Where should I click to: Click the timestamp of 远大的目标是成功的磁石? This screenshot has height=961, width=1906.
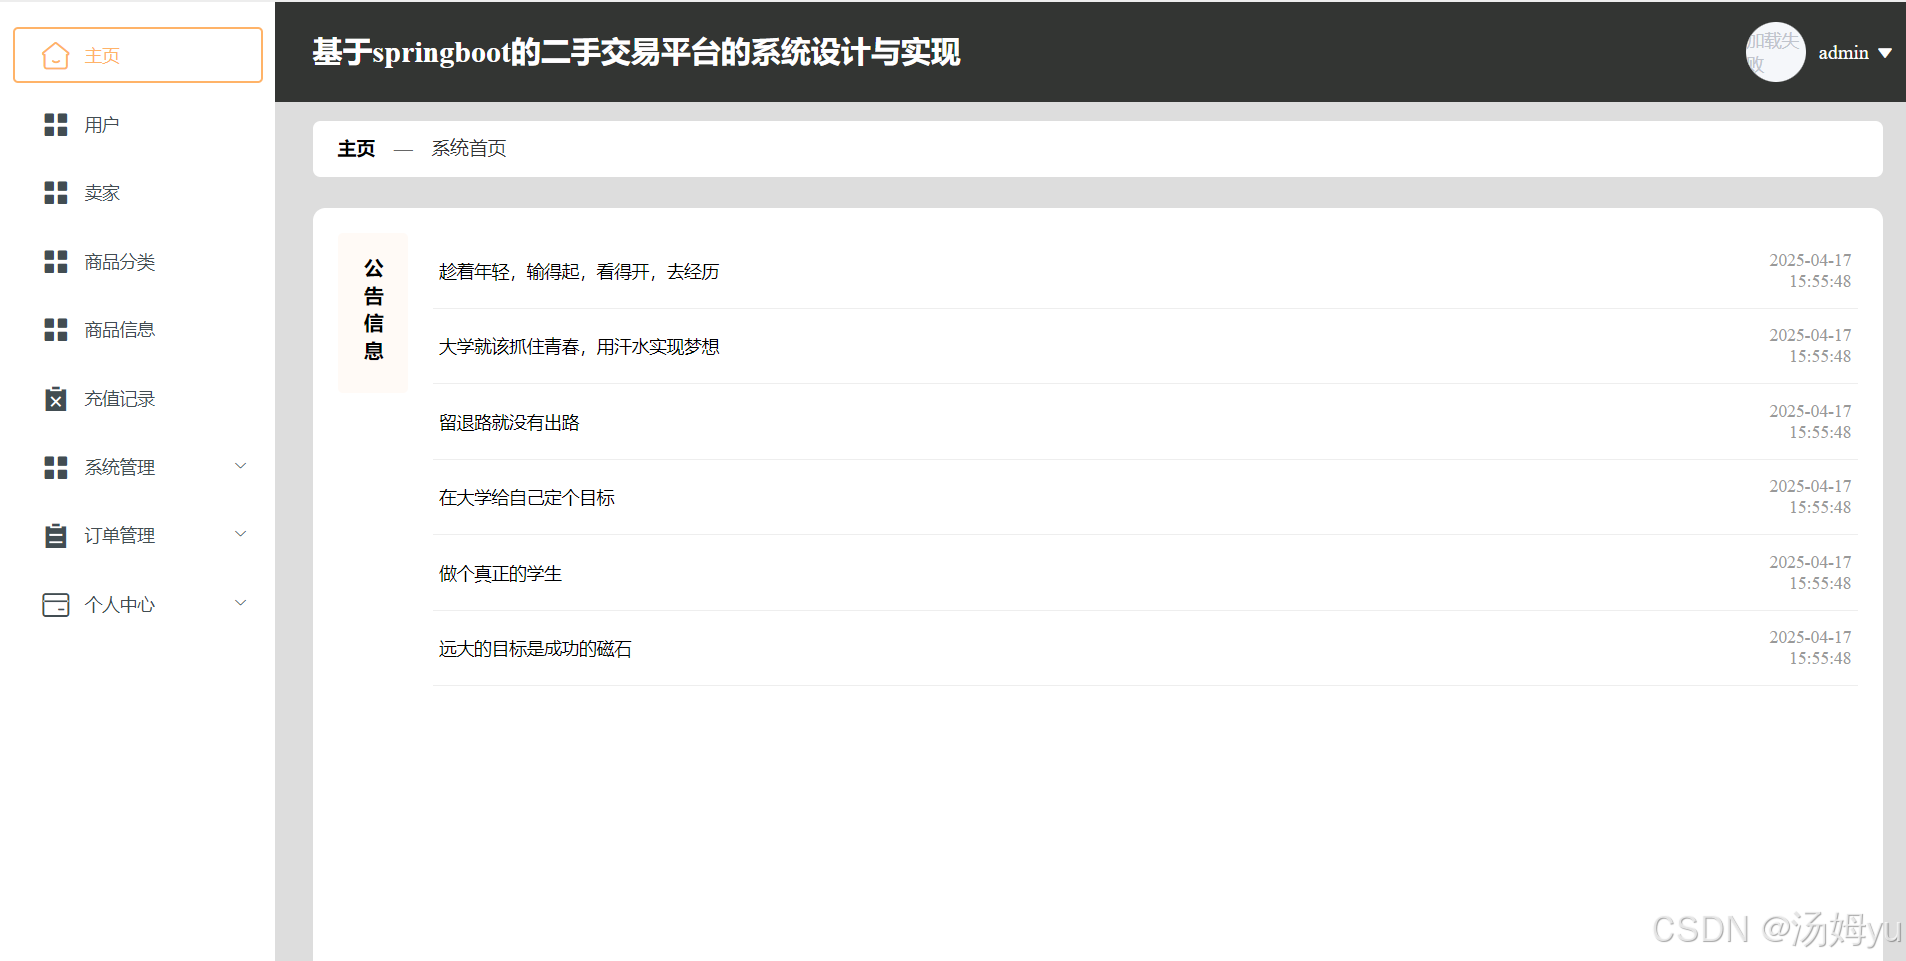(1810, 648)
